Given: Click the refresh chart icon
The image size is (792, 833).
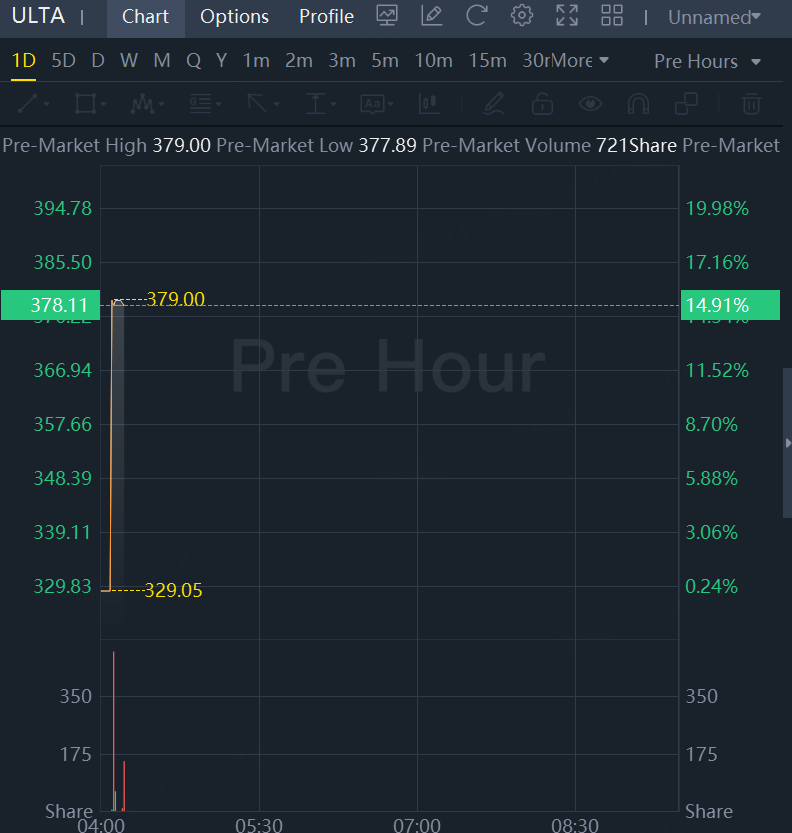Looking at the screenshot, I should tap(477, 16).
